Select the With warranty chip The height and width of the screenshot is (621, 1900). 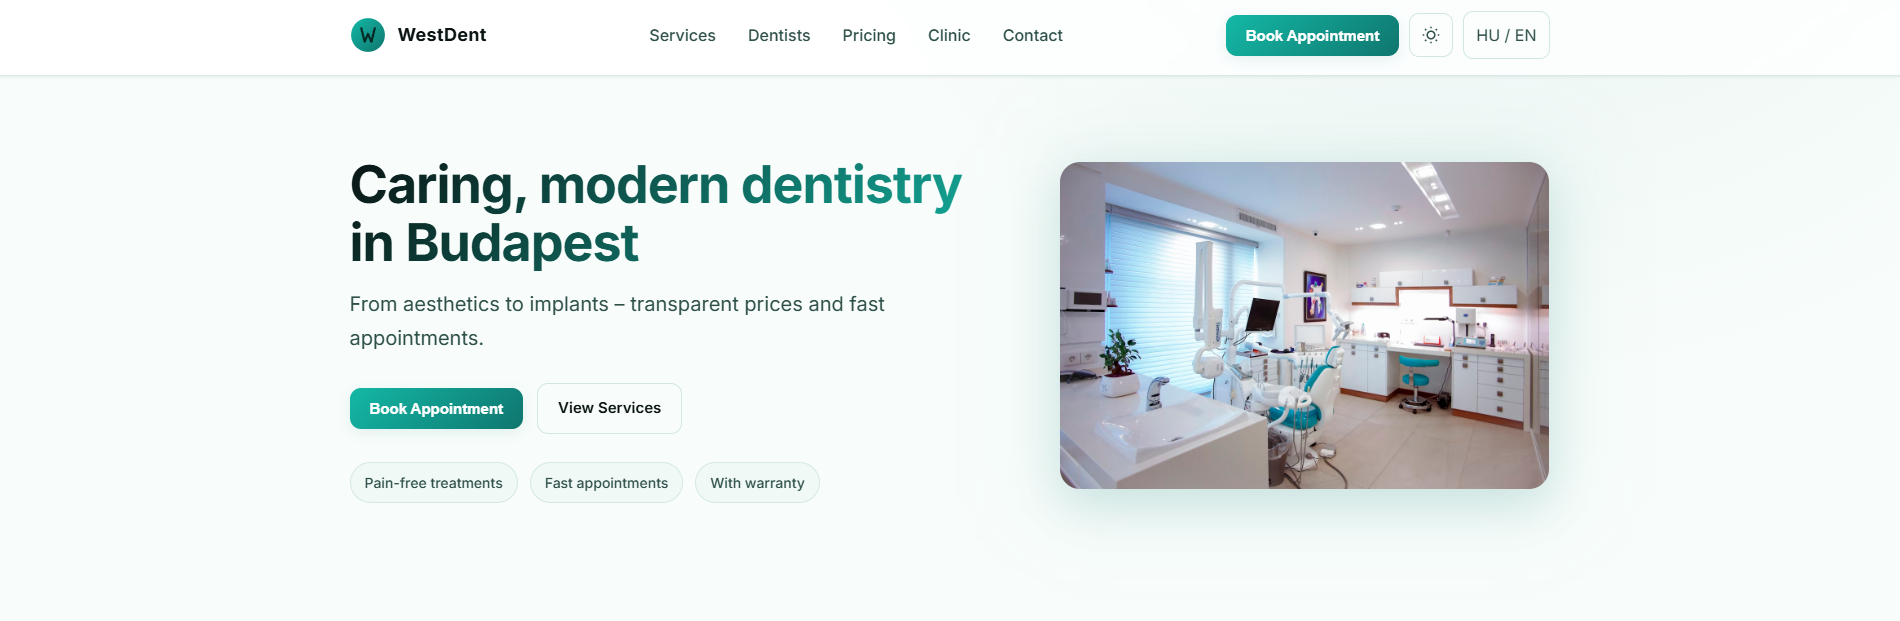coord(757,483)
